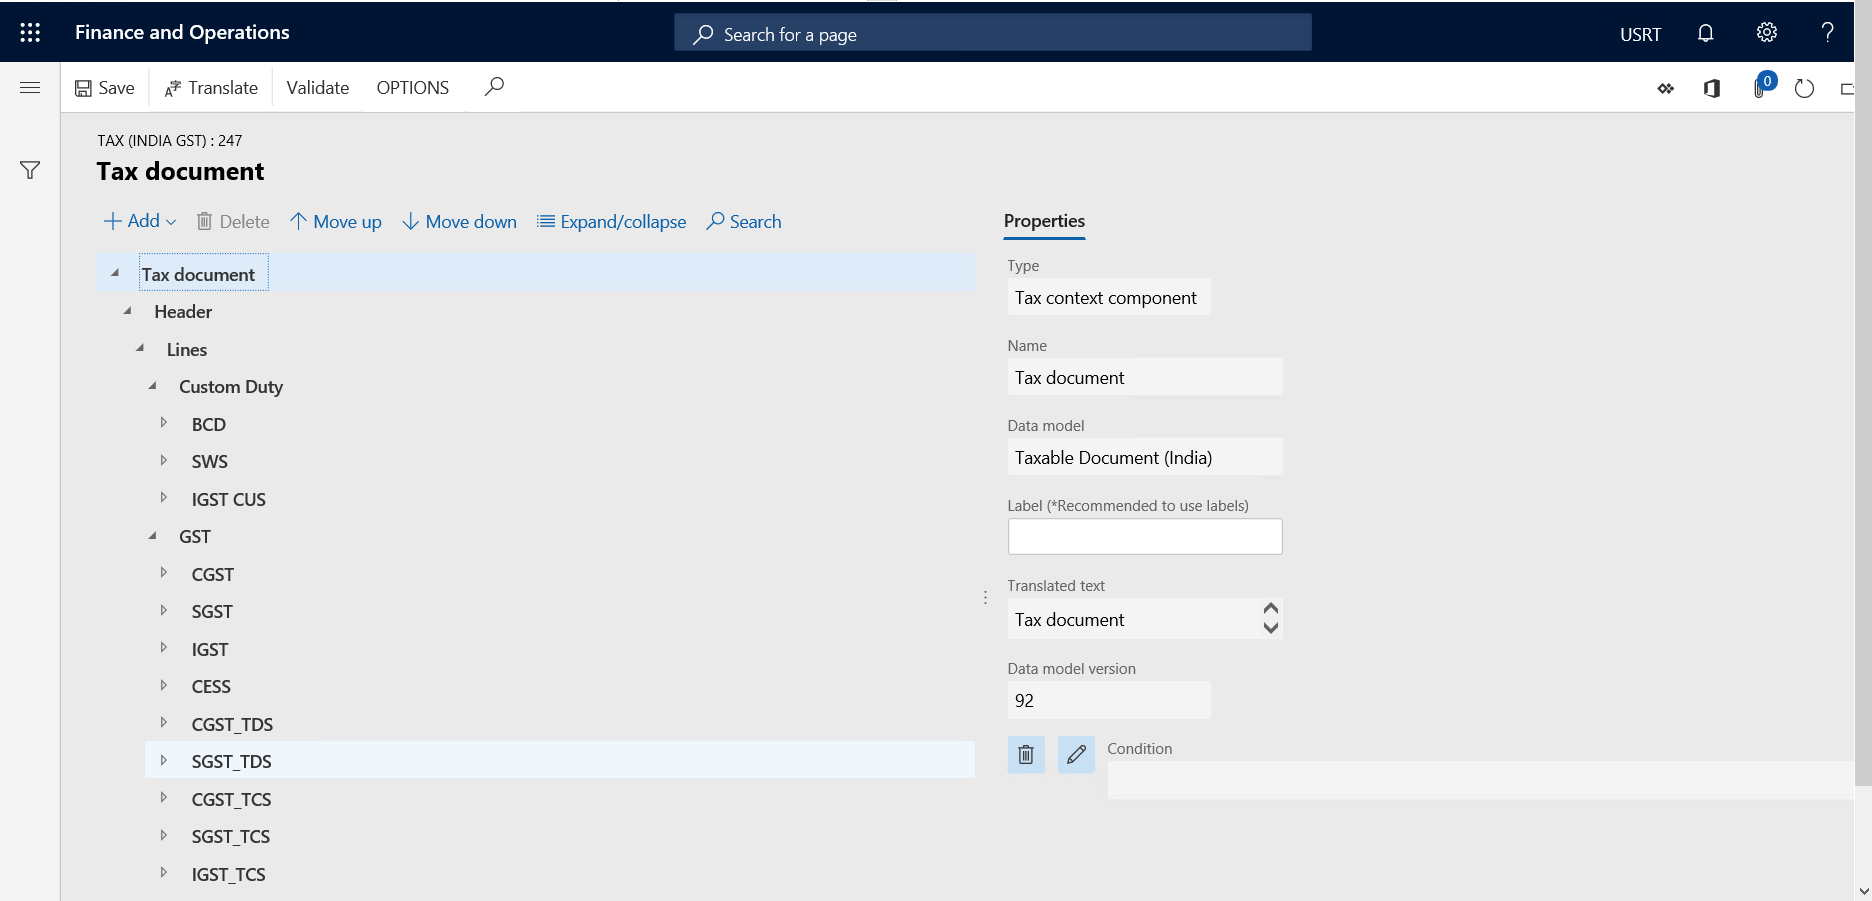The height and width of the screenshot is (901, 1872).
Task: Click Translated text down arrow
Action: pyautogui.click(x=1271, y=628)
